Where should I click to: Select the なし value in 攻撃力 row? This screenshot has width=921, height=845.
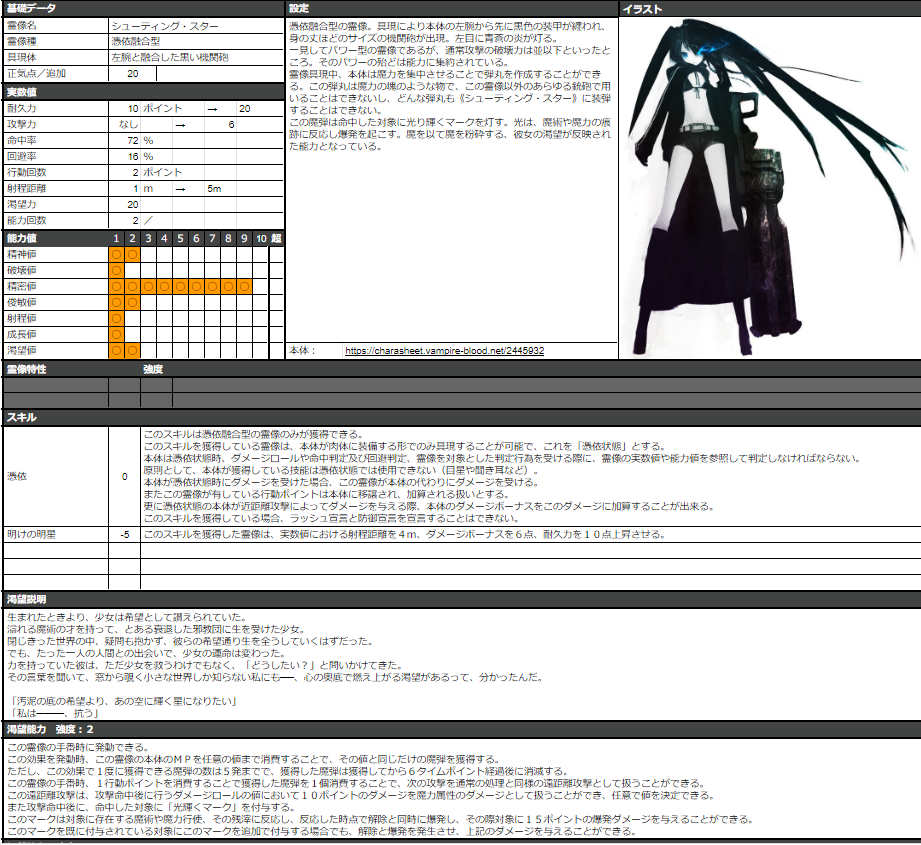click(x=128, y=124)
